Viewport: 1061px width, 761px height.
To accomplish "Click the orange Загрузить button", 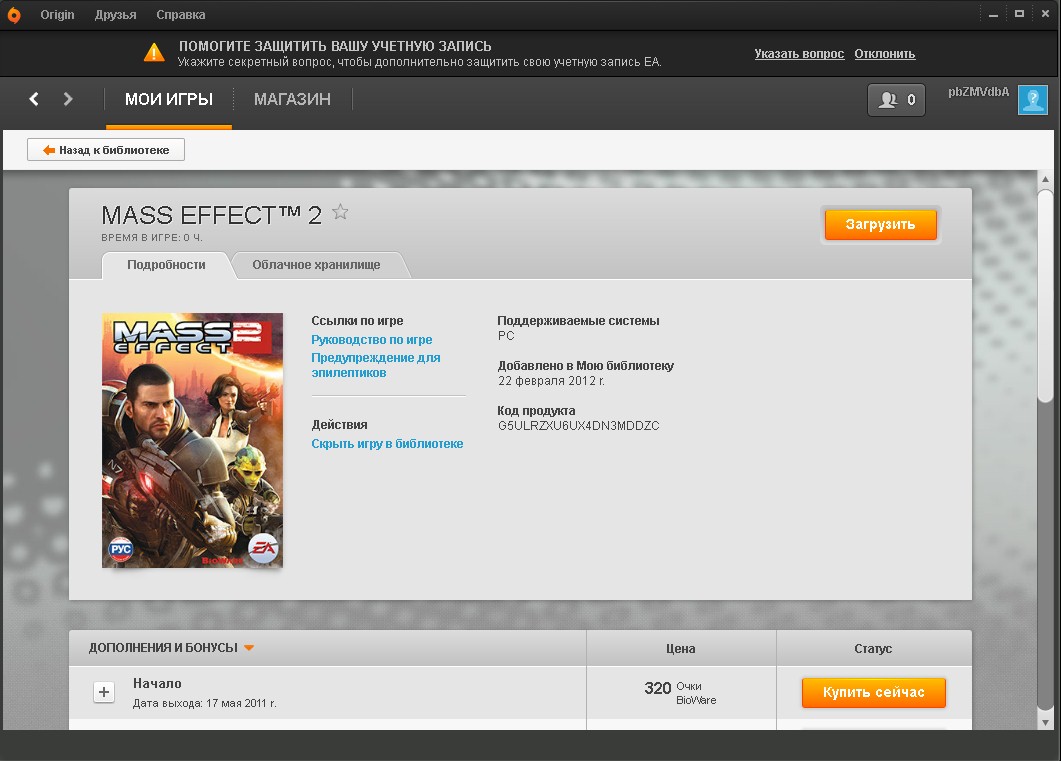I will (x=880, y=225).
